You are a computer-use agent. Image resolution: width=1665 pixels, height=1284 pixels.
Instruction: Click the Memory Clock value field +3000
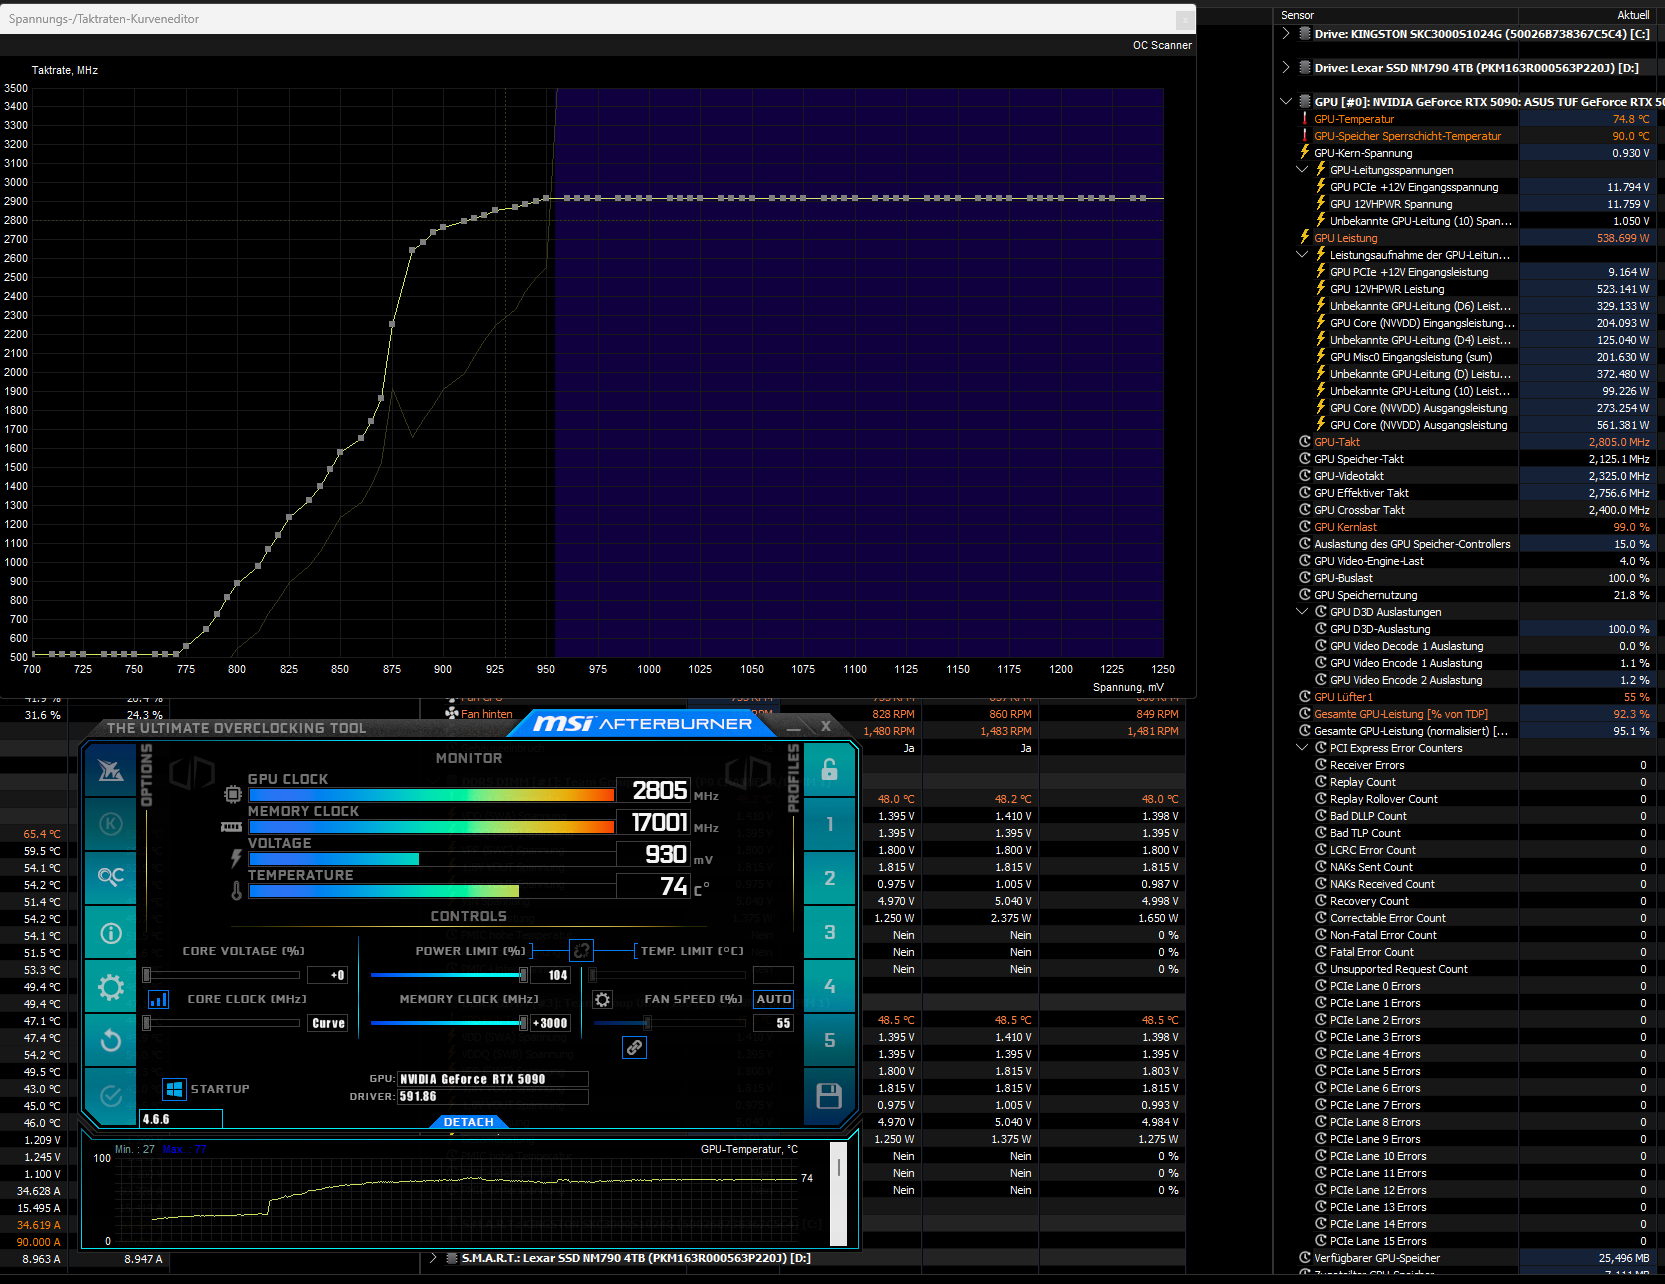point(550,1023)
